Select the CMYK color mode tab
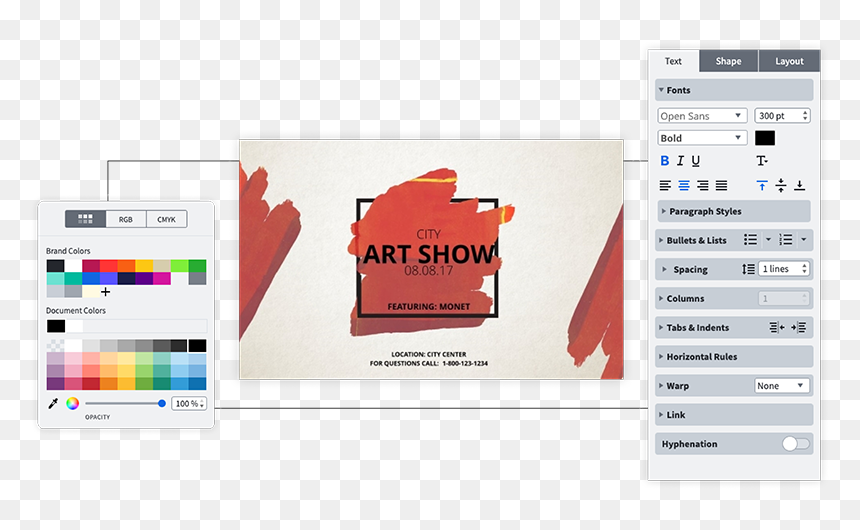Viewport: 860px width, 530px height. [x=167, y=219]
